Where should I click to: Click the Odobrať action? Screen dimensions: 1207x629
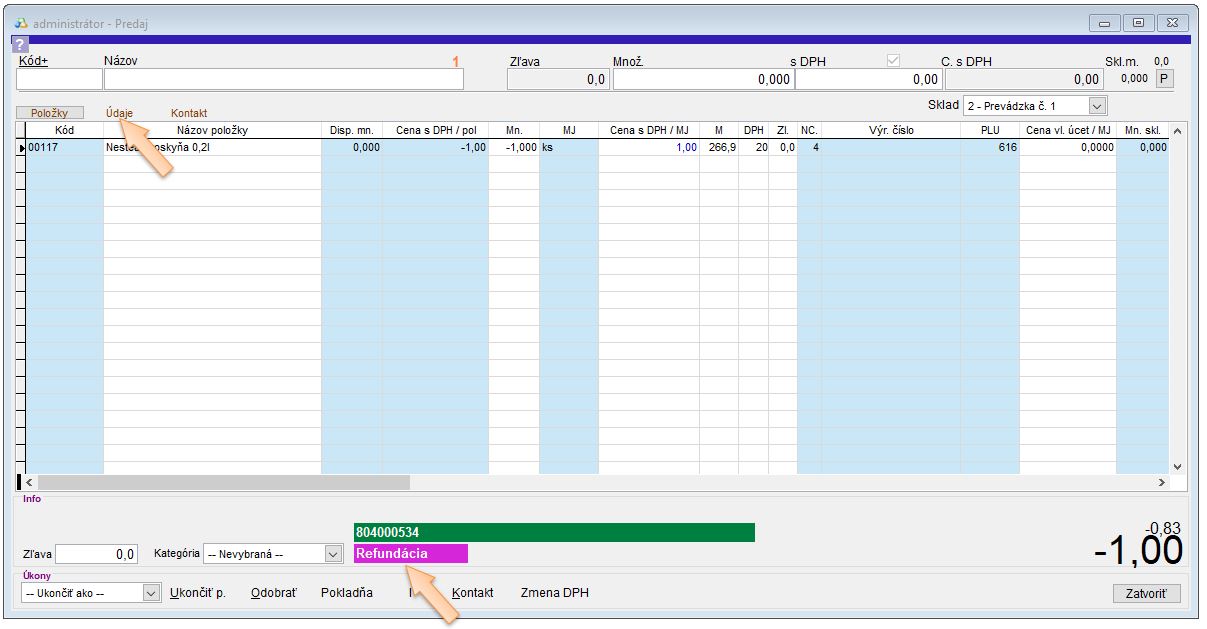click(273, 593)
